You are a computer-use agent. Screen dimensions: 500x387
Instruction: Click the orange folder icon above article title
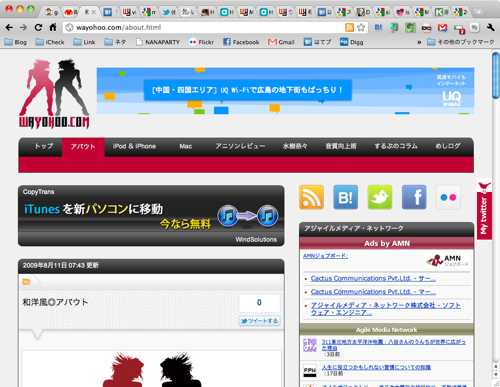click(26, 282)
